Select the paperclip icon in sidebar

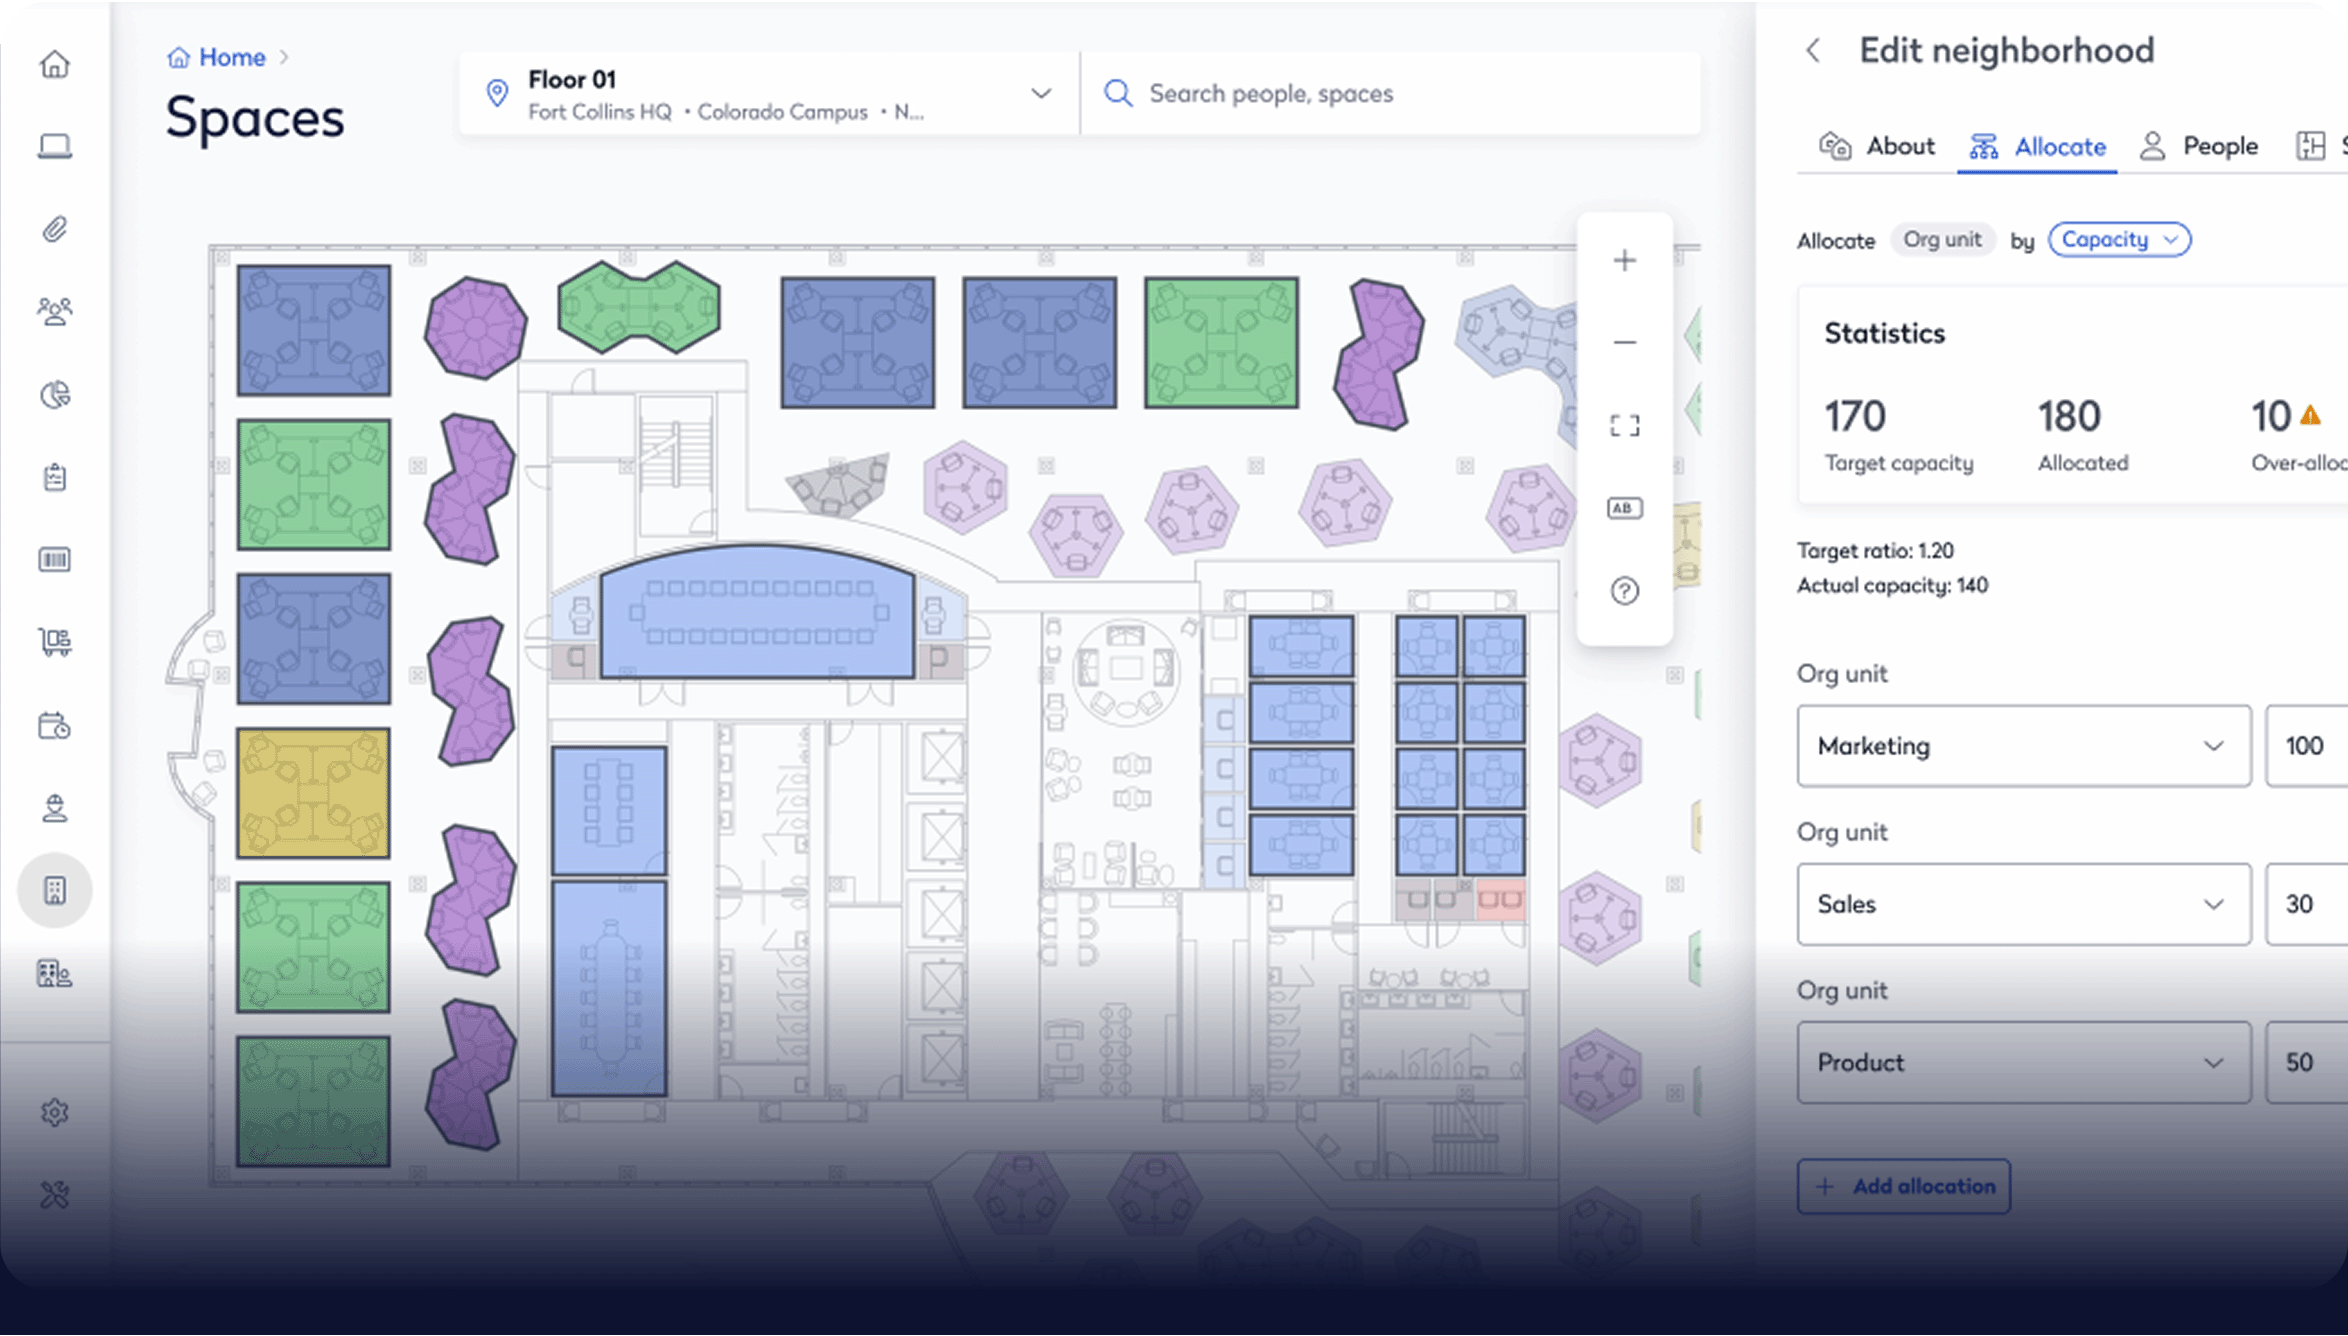click(x=55, y=230)
